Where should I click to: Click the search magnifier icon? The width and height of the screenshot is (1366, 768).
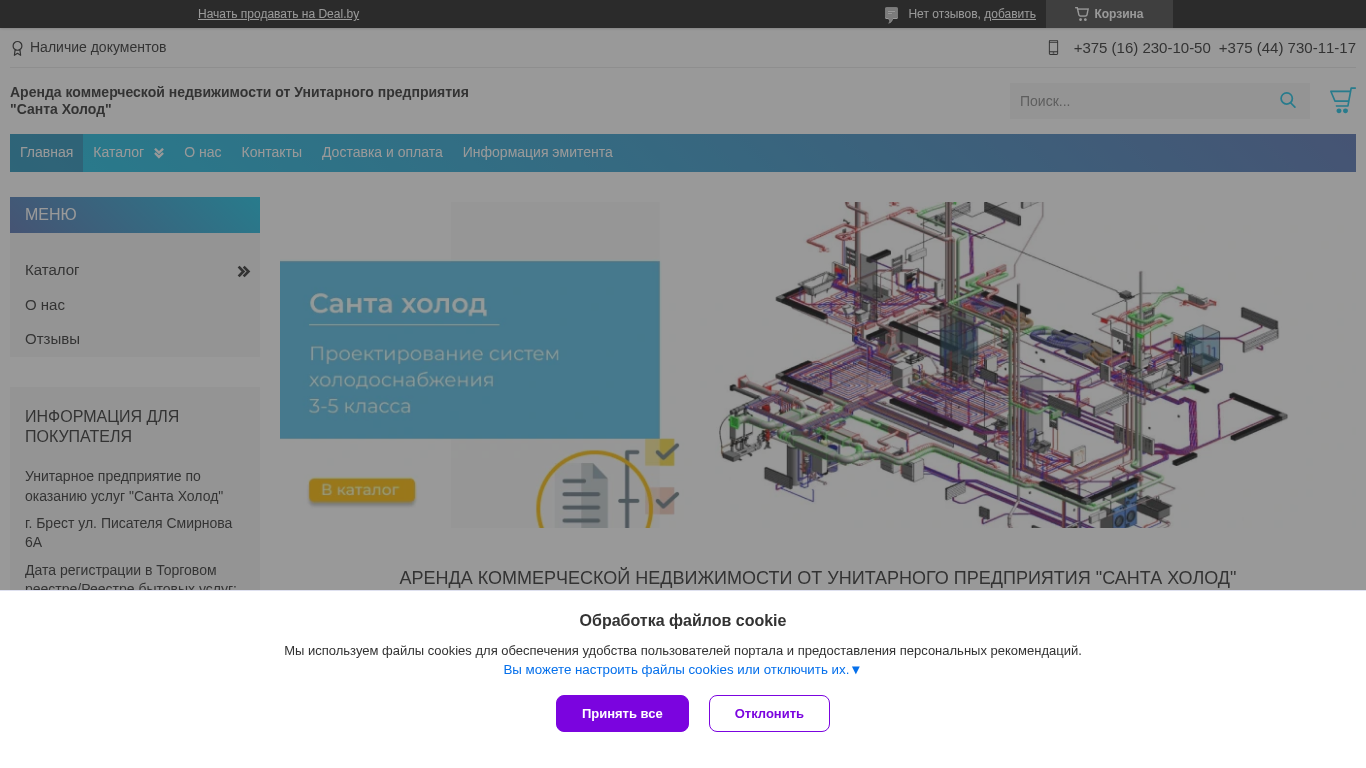click(1288, 100)
